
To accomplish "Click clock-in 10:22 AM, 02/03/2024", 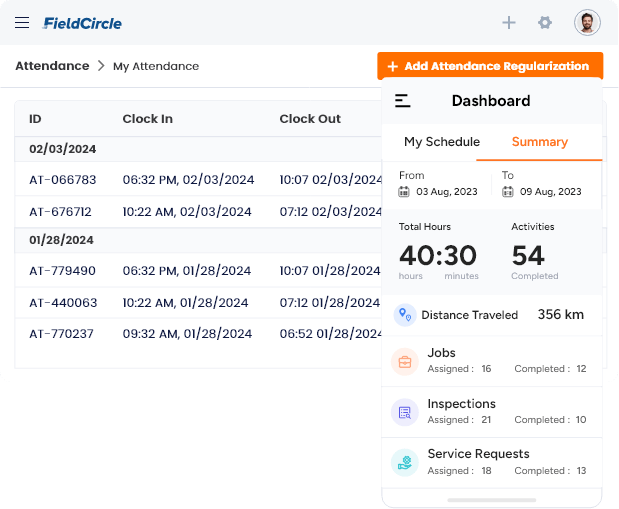I will [x=187, y=212].
